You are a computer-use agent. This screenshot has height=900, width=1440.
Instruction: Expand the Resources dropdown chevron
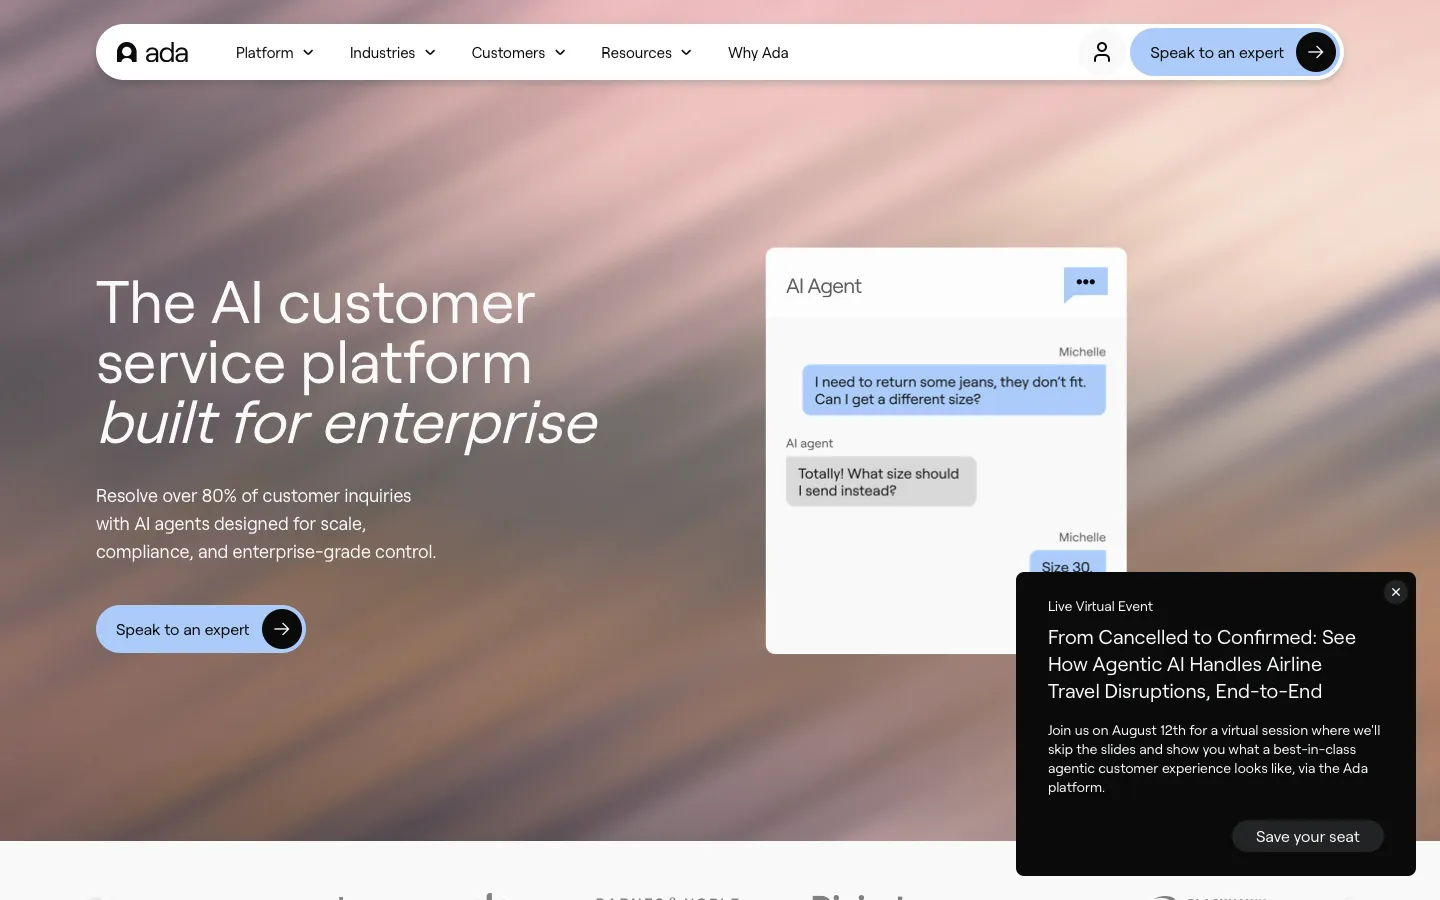point(686,53)
